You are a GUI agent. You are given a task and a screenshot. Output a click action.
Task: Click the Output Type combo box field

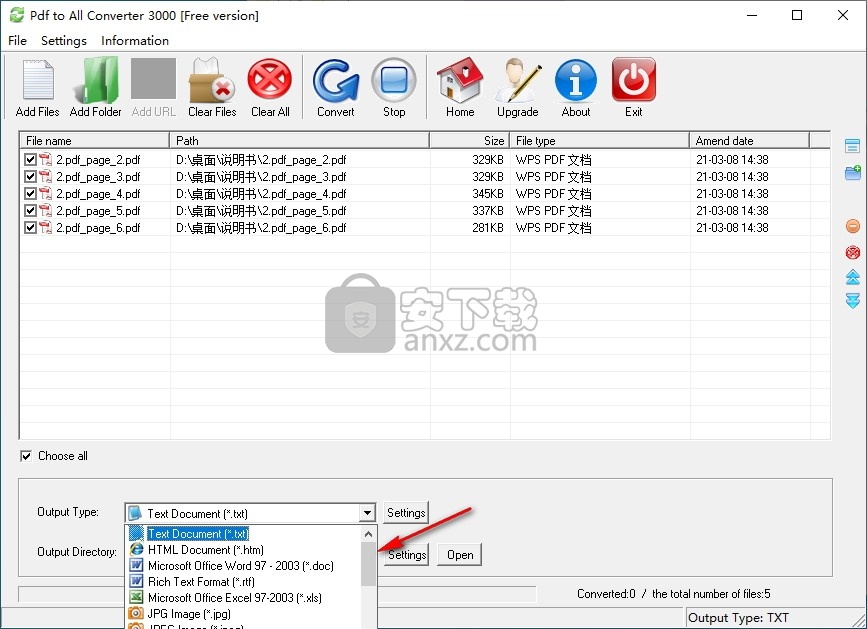pyautogui.click(x=250, y=513)
